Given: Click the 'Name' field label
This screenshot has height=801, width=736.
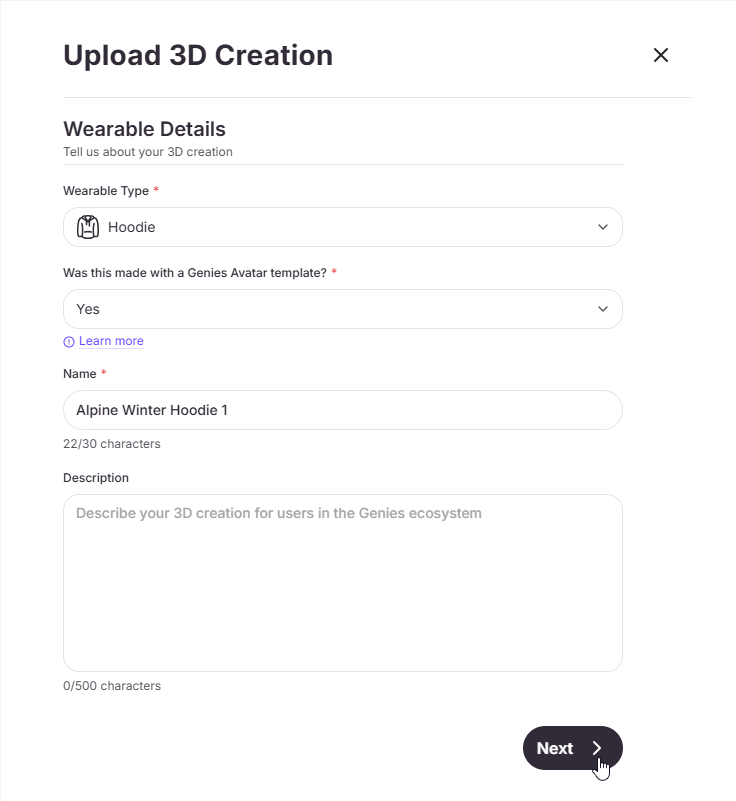Looking at the screenshot, I should pos(80,374).
